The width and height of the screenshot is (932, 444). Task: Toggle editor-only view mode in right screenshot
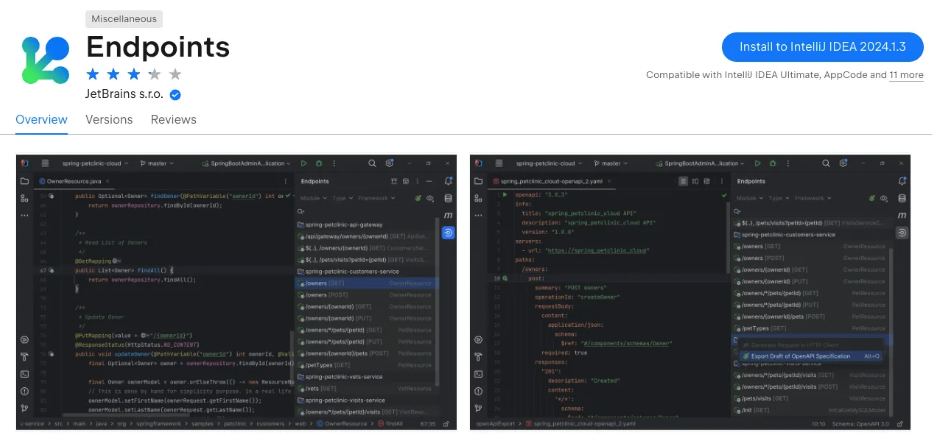coord(684,181)
